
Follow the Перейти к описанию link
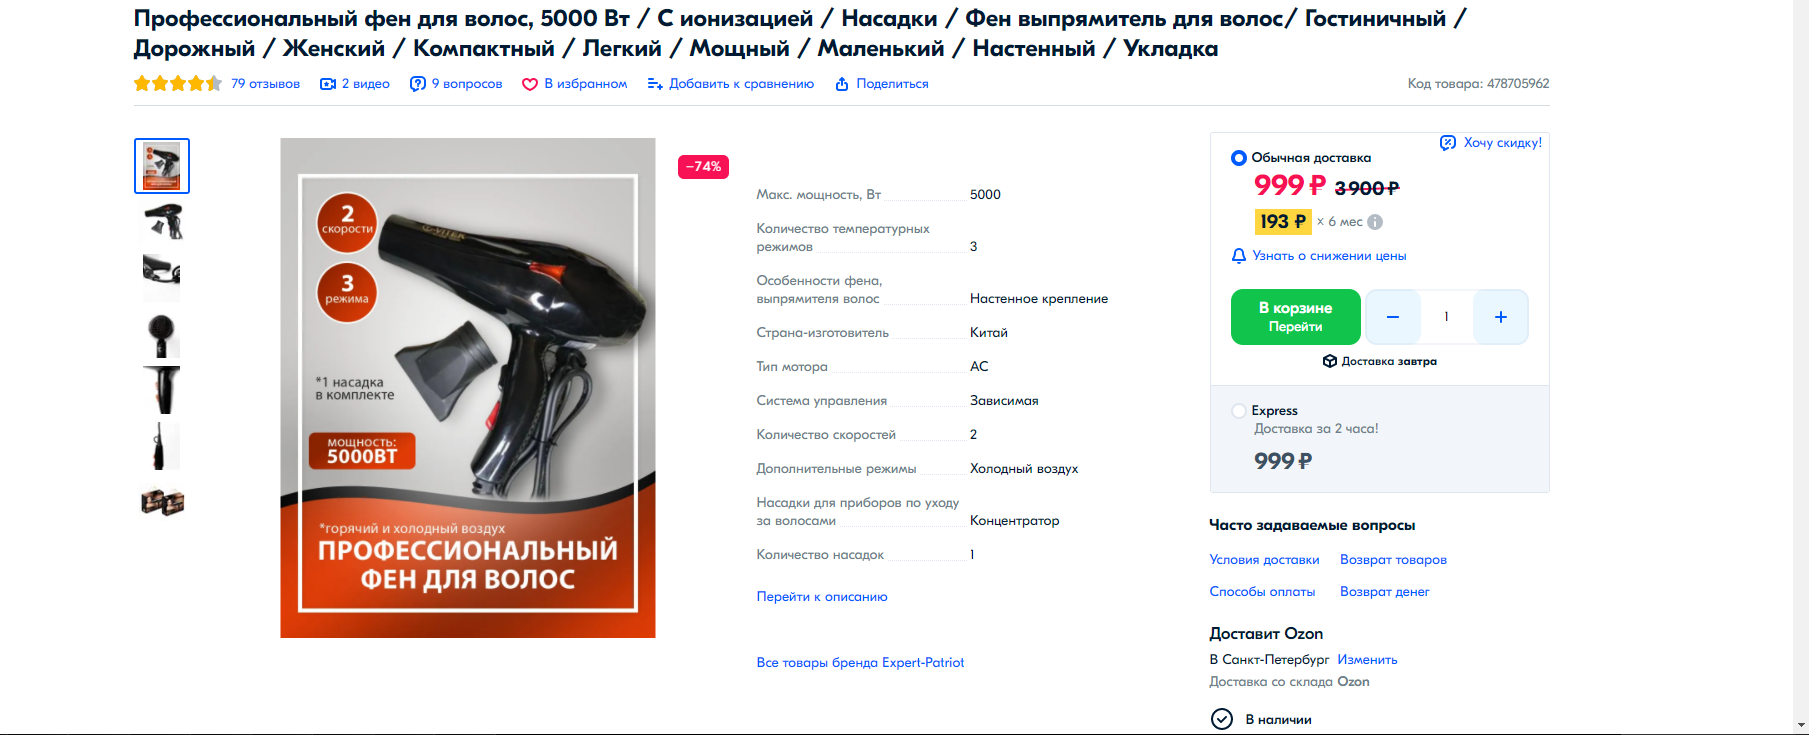click(822, 597)
